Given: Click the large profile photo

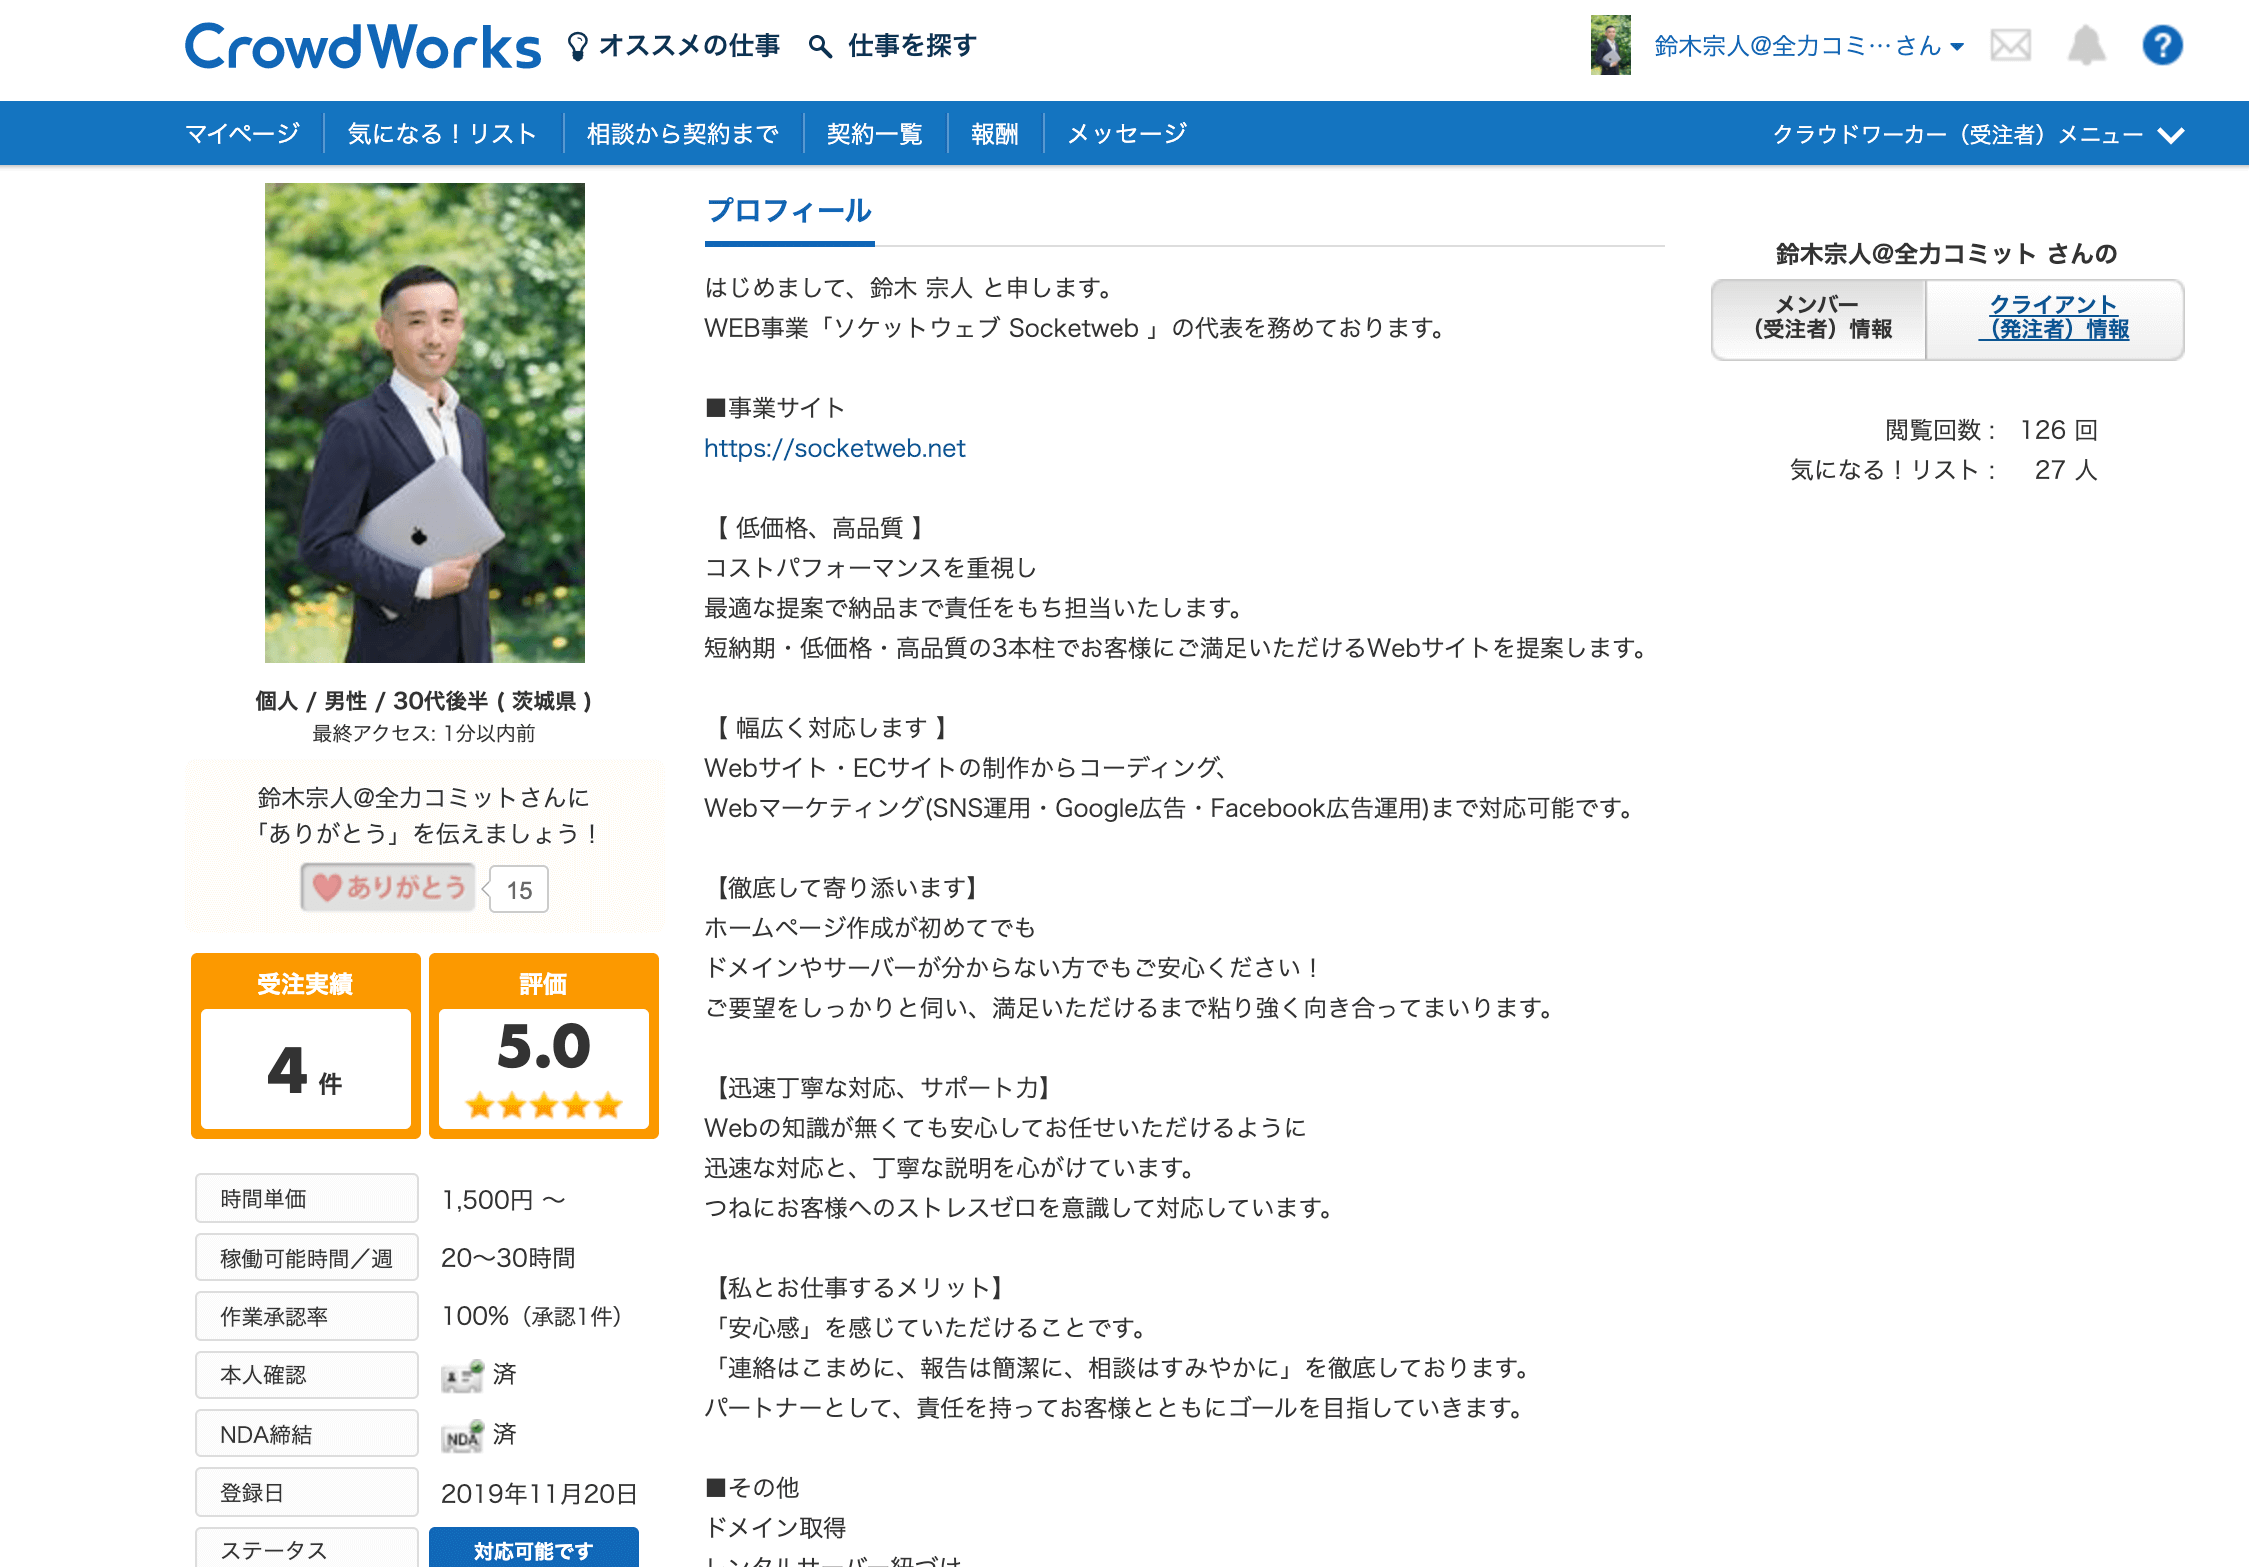Looking at the screenshot, I should [425, 423].
